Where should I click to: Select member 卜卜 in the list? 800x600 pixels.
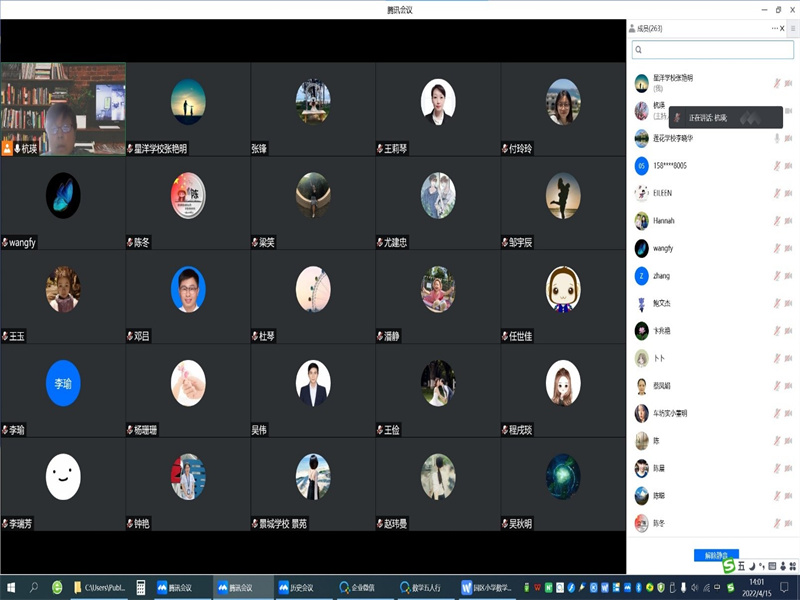[713, 358]
